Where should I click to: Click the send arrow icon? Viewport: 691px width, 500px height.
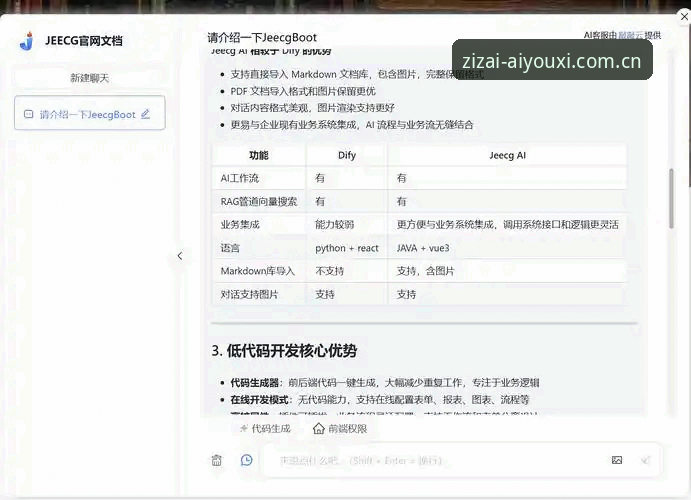click(646, 460)
